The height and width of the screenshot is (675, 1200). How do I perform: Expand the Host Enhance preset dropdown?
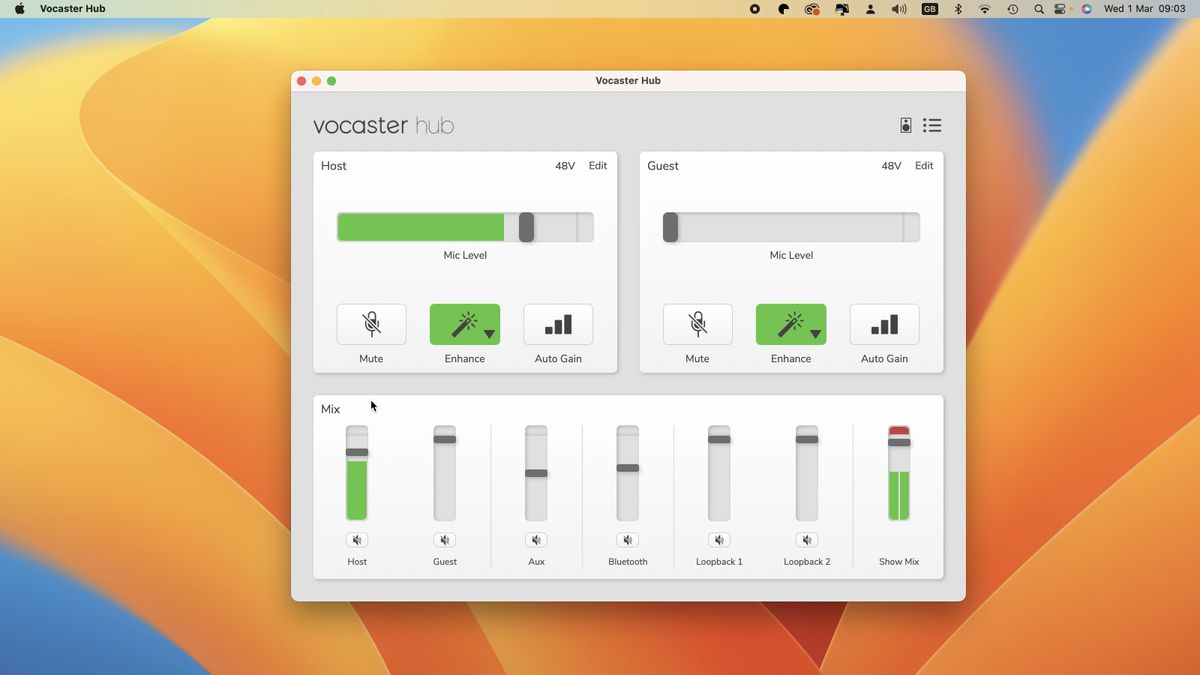(490, 333)
